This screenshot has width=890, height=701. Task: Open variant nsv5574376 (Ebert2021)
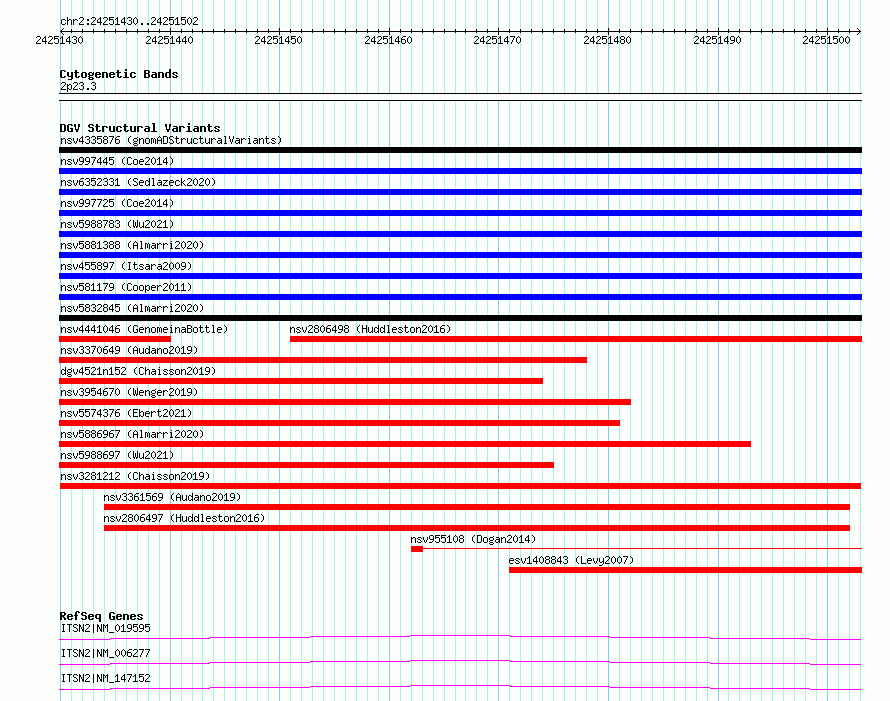126,413
